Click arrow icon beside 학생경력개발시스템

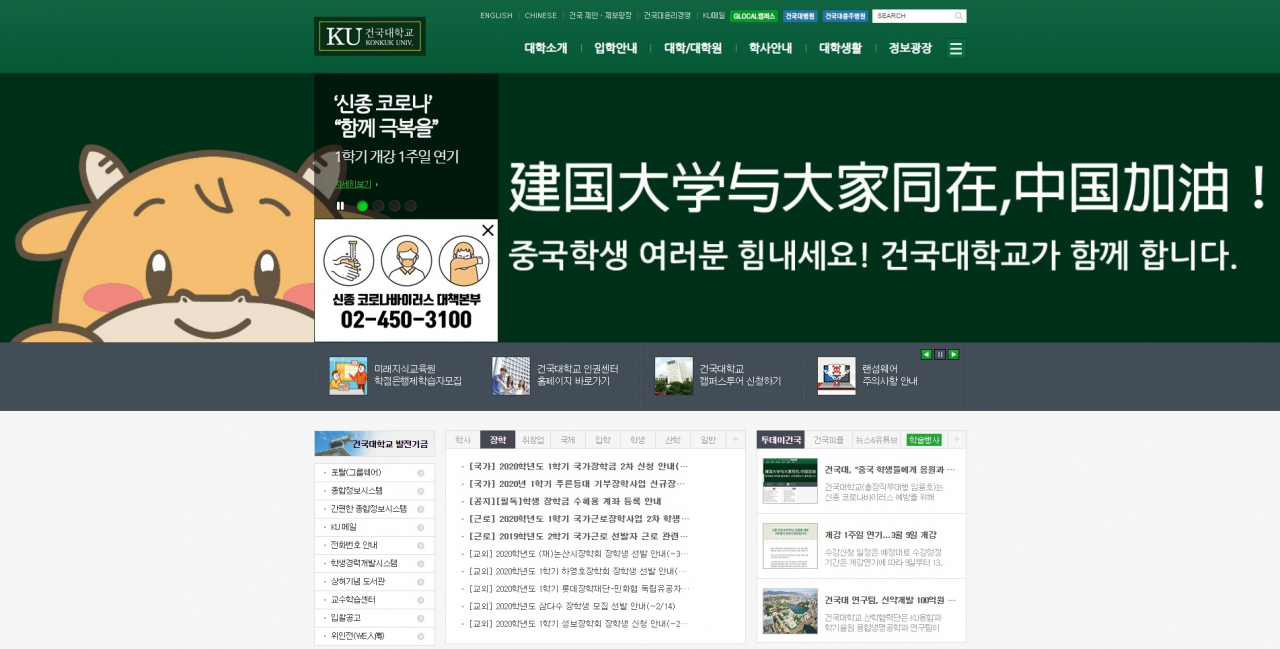[421, 563]
